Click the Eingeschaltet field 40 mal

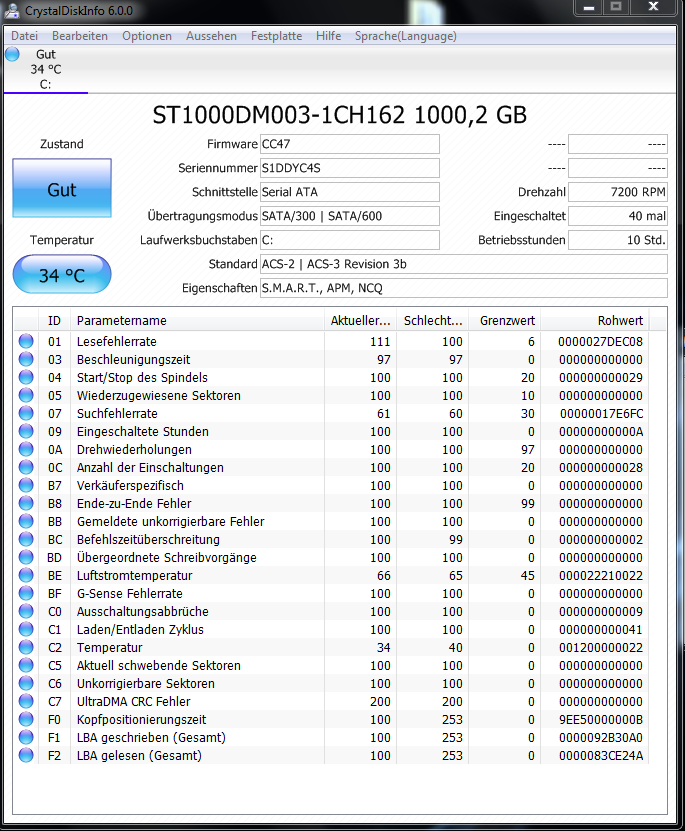(618, 216)
